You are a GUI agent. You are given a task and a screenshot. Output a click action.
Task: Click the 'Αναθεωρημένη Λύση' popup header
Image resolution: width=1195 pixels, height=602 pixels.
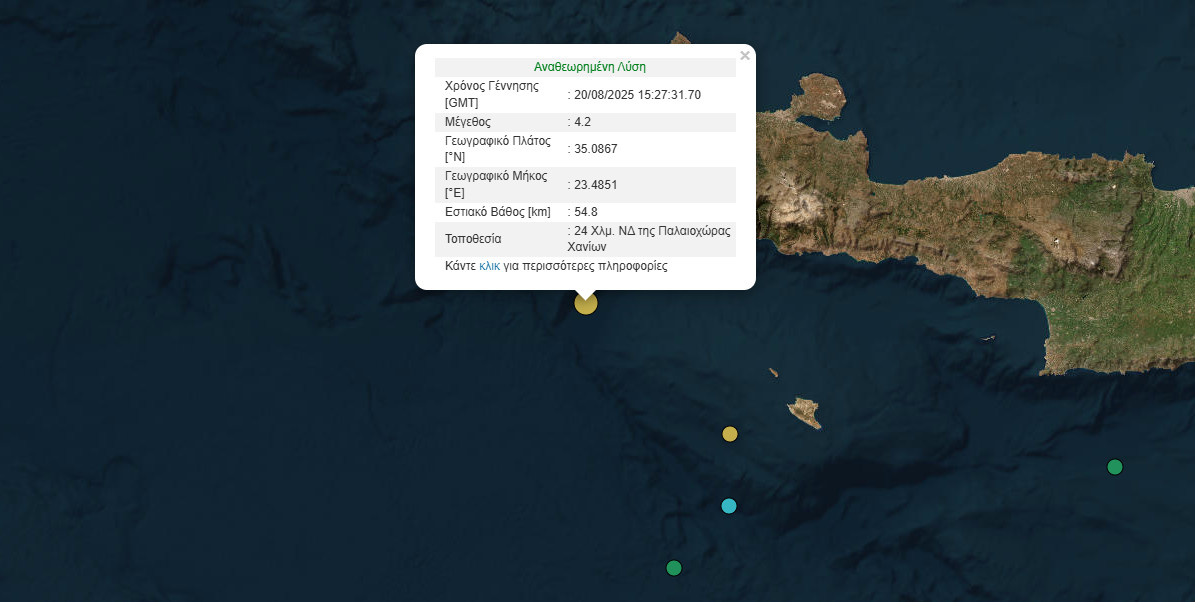click(589, 67)
